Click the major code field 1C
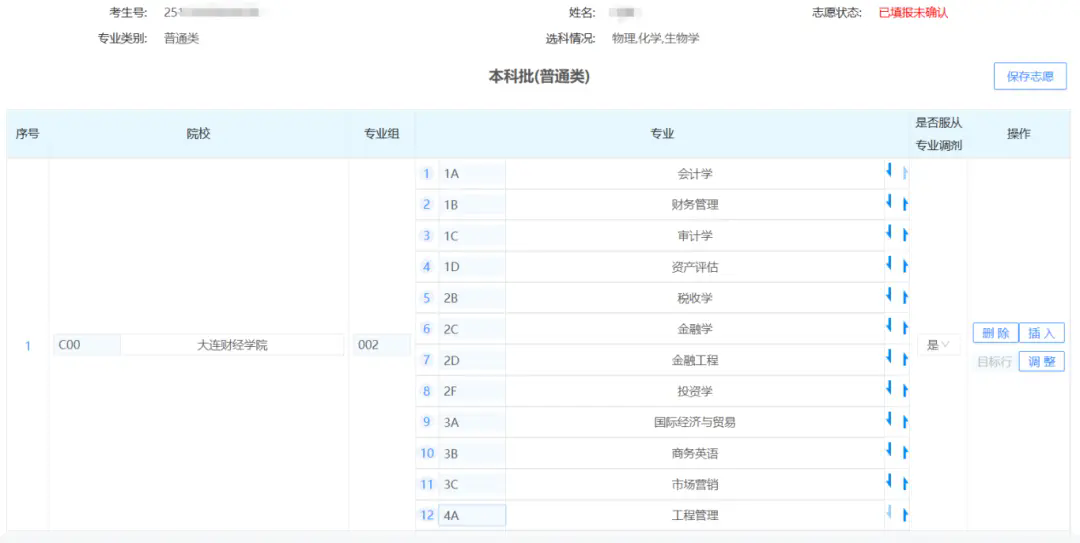The width and height of the screenshot is (1080, 543). pos(472,236)
